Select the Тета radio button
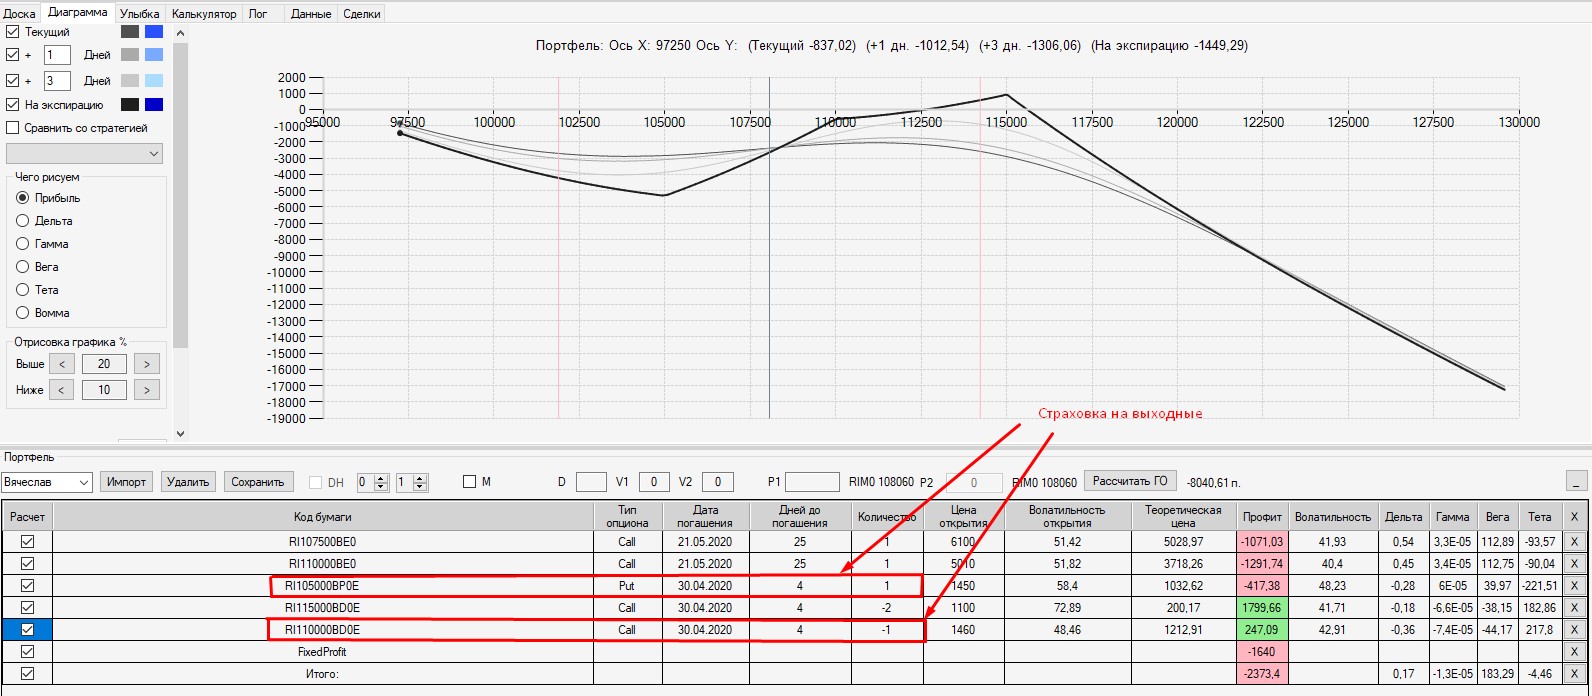 [23, 290]
